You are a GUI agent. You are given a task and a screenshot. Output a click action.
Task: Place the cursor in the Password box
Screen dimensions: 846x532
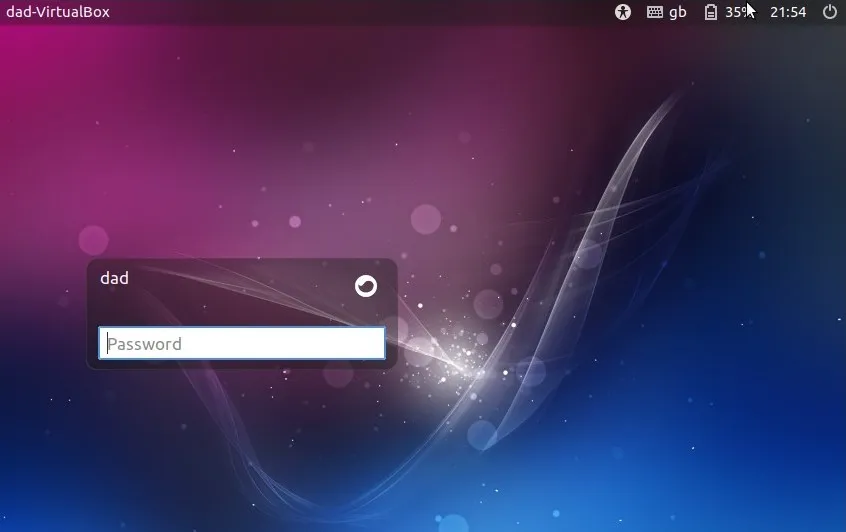tap(241, 343)
